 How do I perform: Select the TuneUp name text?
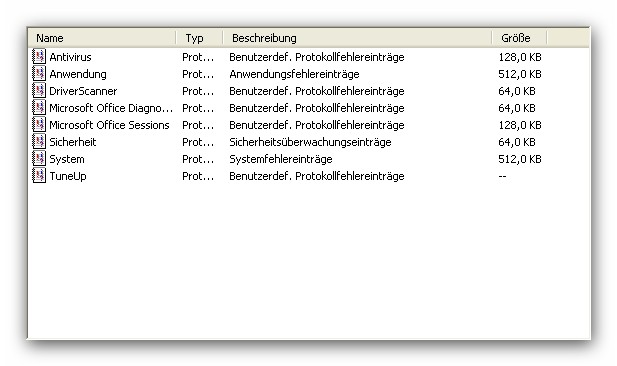[68, 176]
